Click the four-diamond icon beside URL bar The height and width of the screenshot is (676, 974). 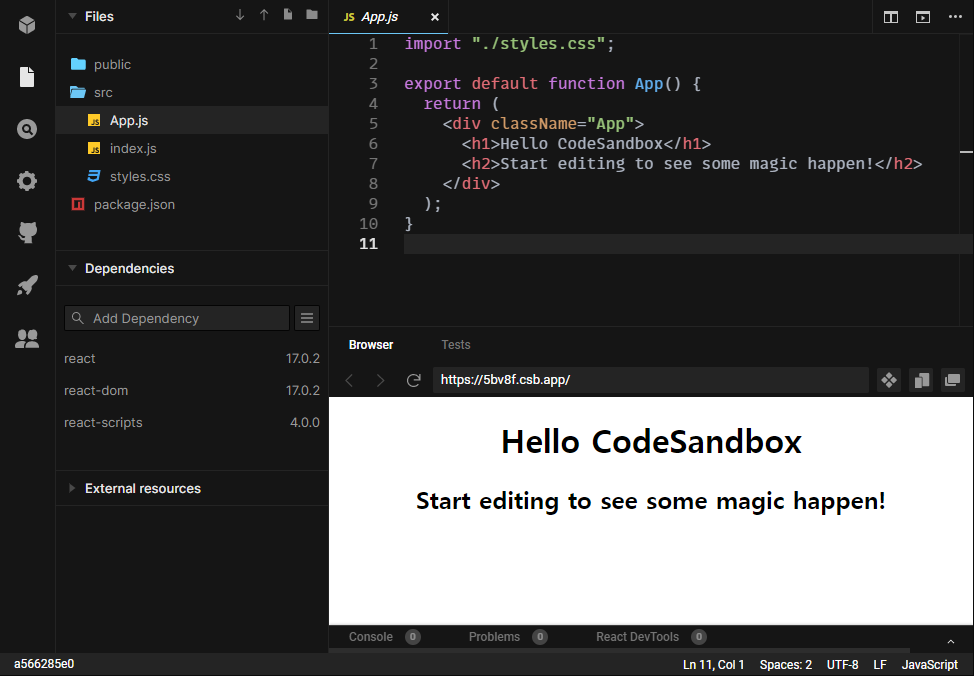(x=889, y=380)
